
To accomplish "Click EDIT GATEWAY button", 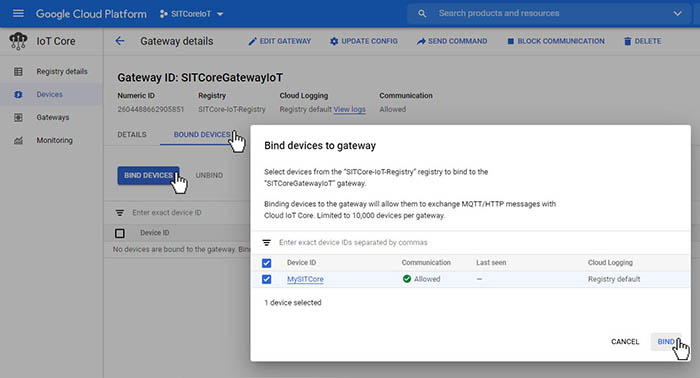I will coord(279,41).
